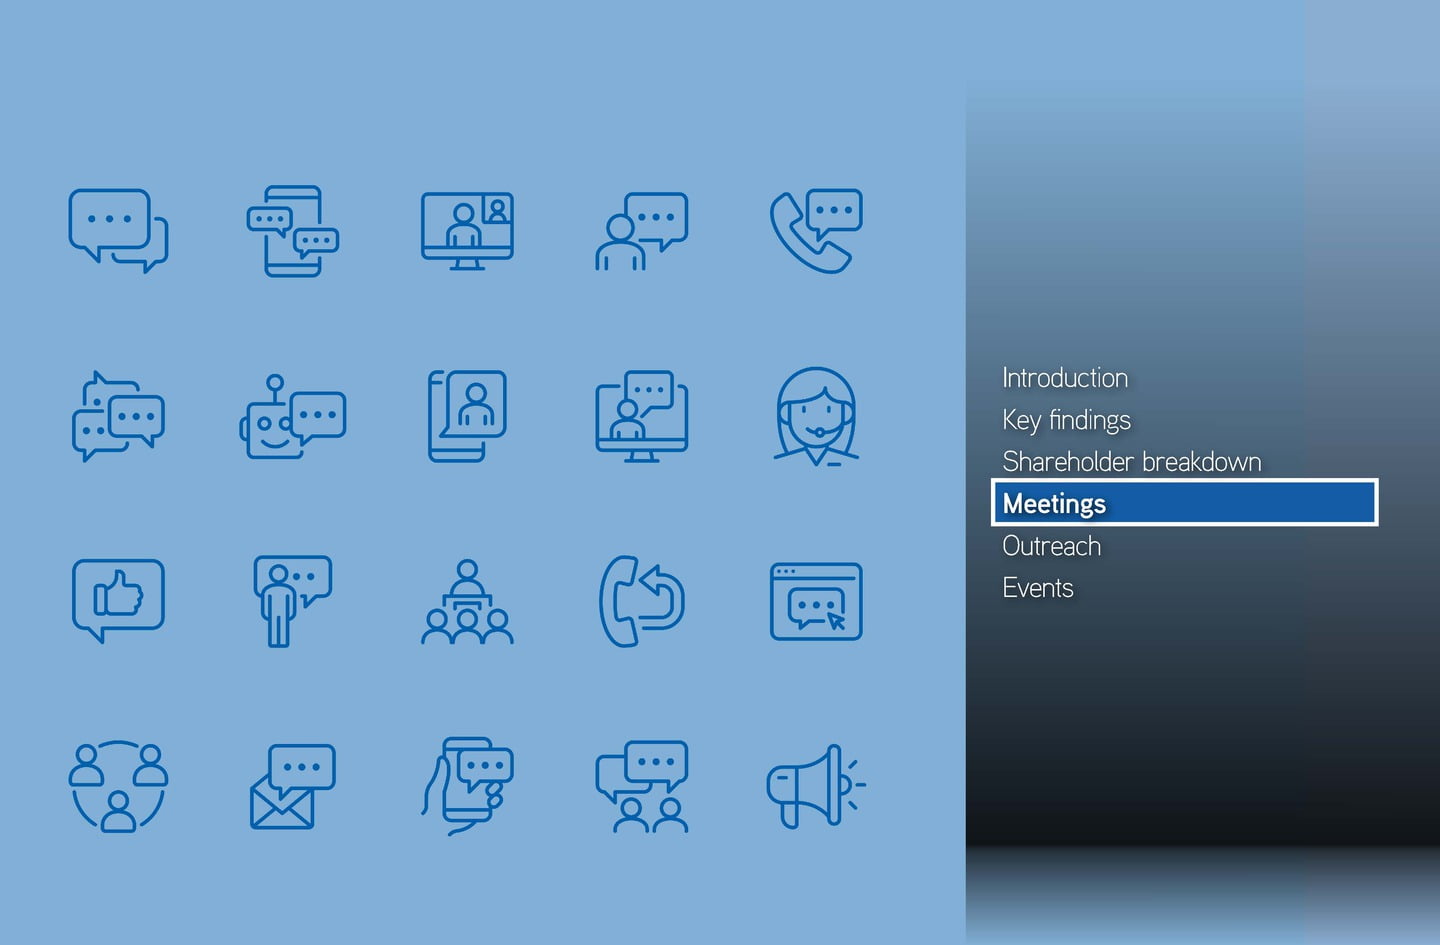Click the phone handset with chat icon

point(816,231)
